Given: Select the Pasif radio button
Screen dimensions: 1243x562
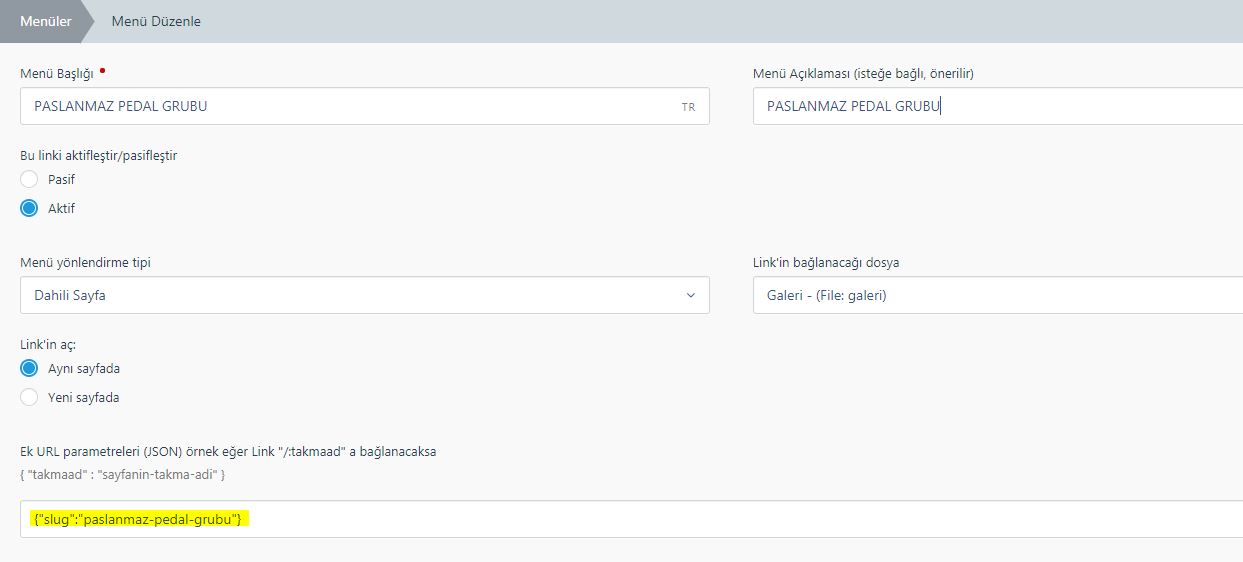Looking at the screenshot, I should [x=29, y=180].
